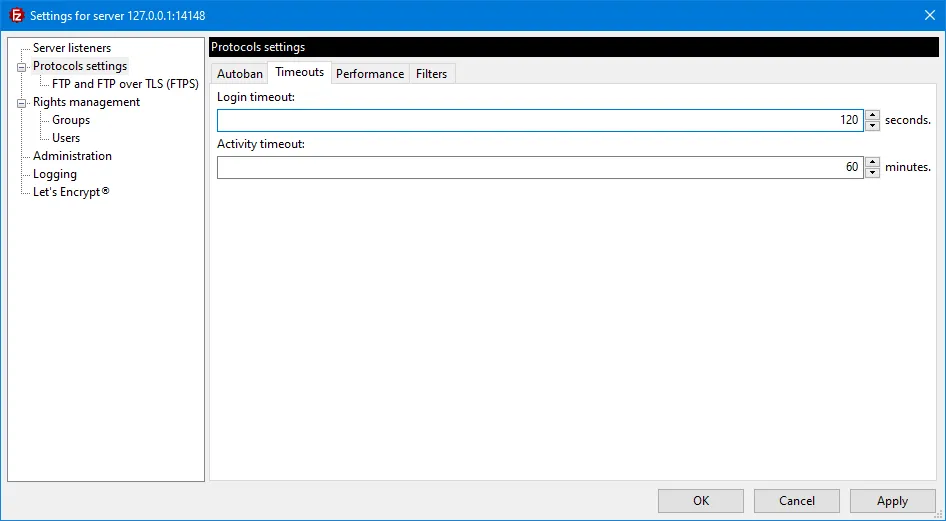Increase Login timeout with the up arrow
The height and width of the screenshot is (521, 946).
(873, 115)
